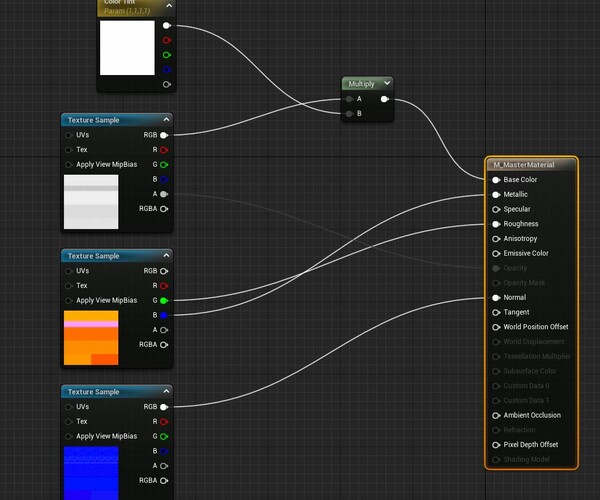
Task: Click the gray-white texture preview thumbnail
Action: click(x=91, y=202)
